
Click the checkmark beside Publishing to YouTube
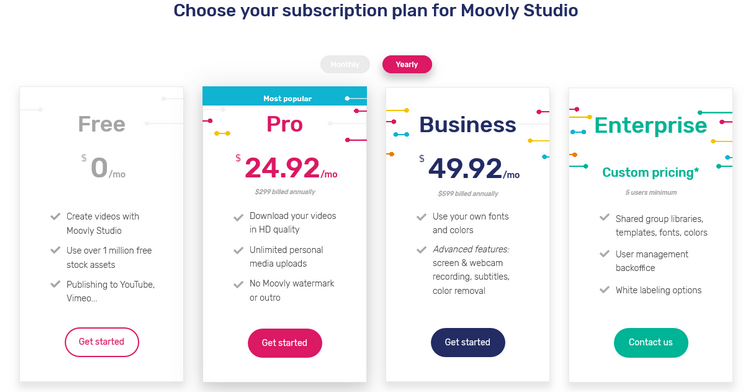[55, 284]
